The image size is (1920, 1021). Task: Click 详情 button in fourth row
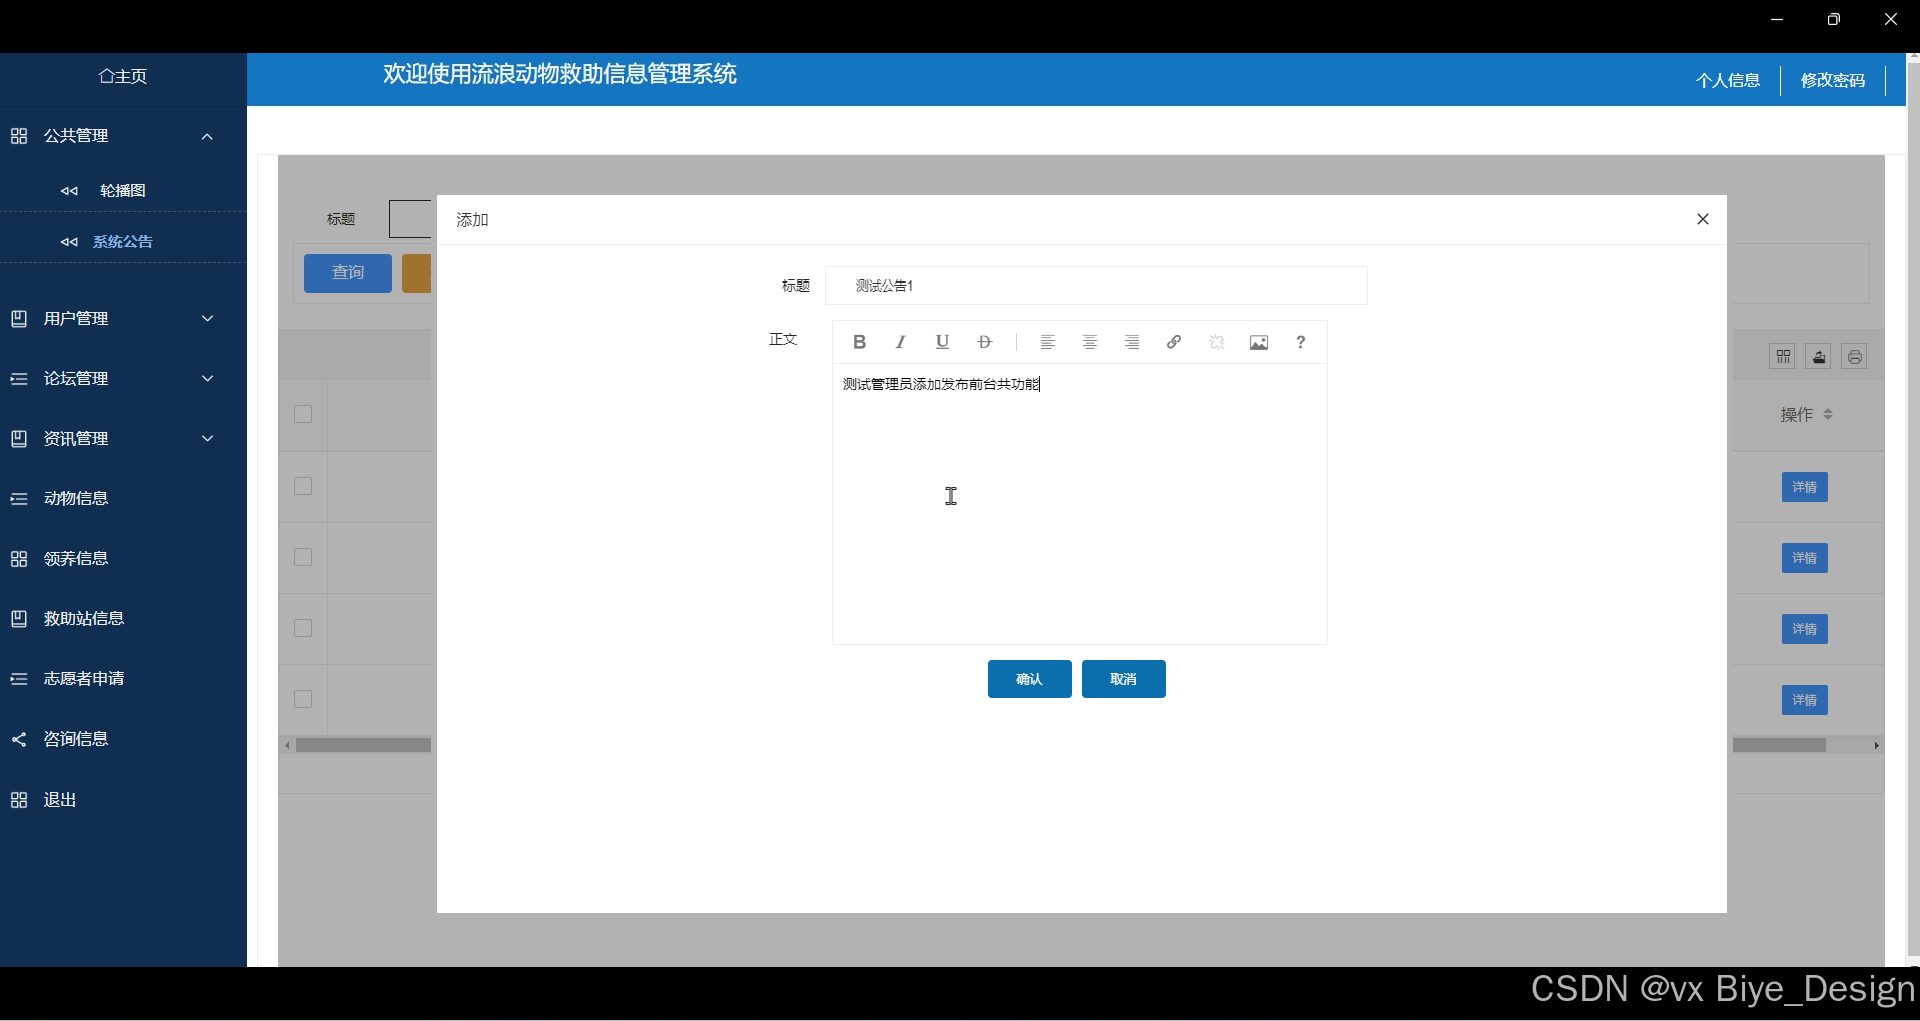[x=1804, y=700]
